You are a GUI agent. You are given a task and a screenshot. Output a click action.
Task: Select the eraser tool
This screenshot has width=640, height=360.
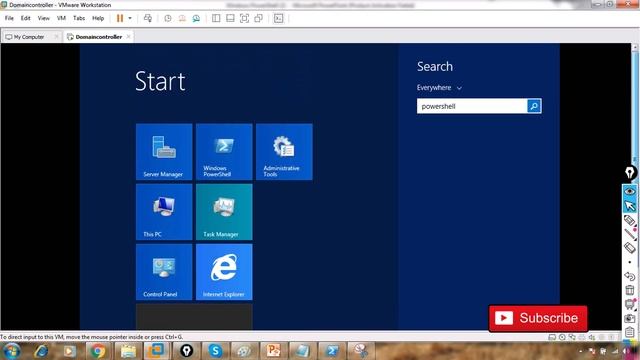coord(630,247)
